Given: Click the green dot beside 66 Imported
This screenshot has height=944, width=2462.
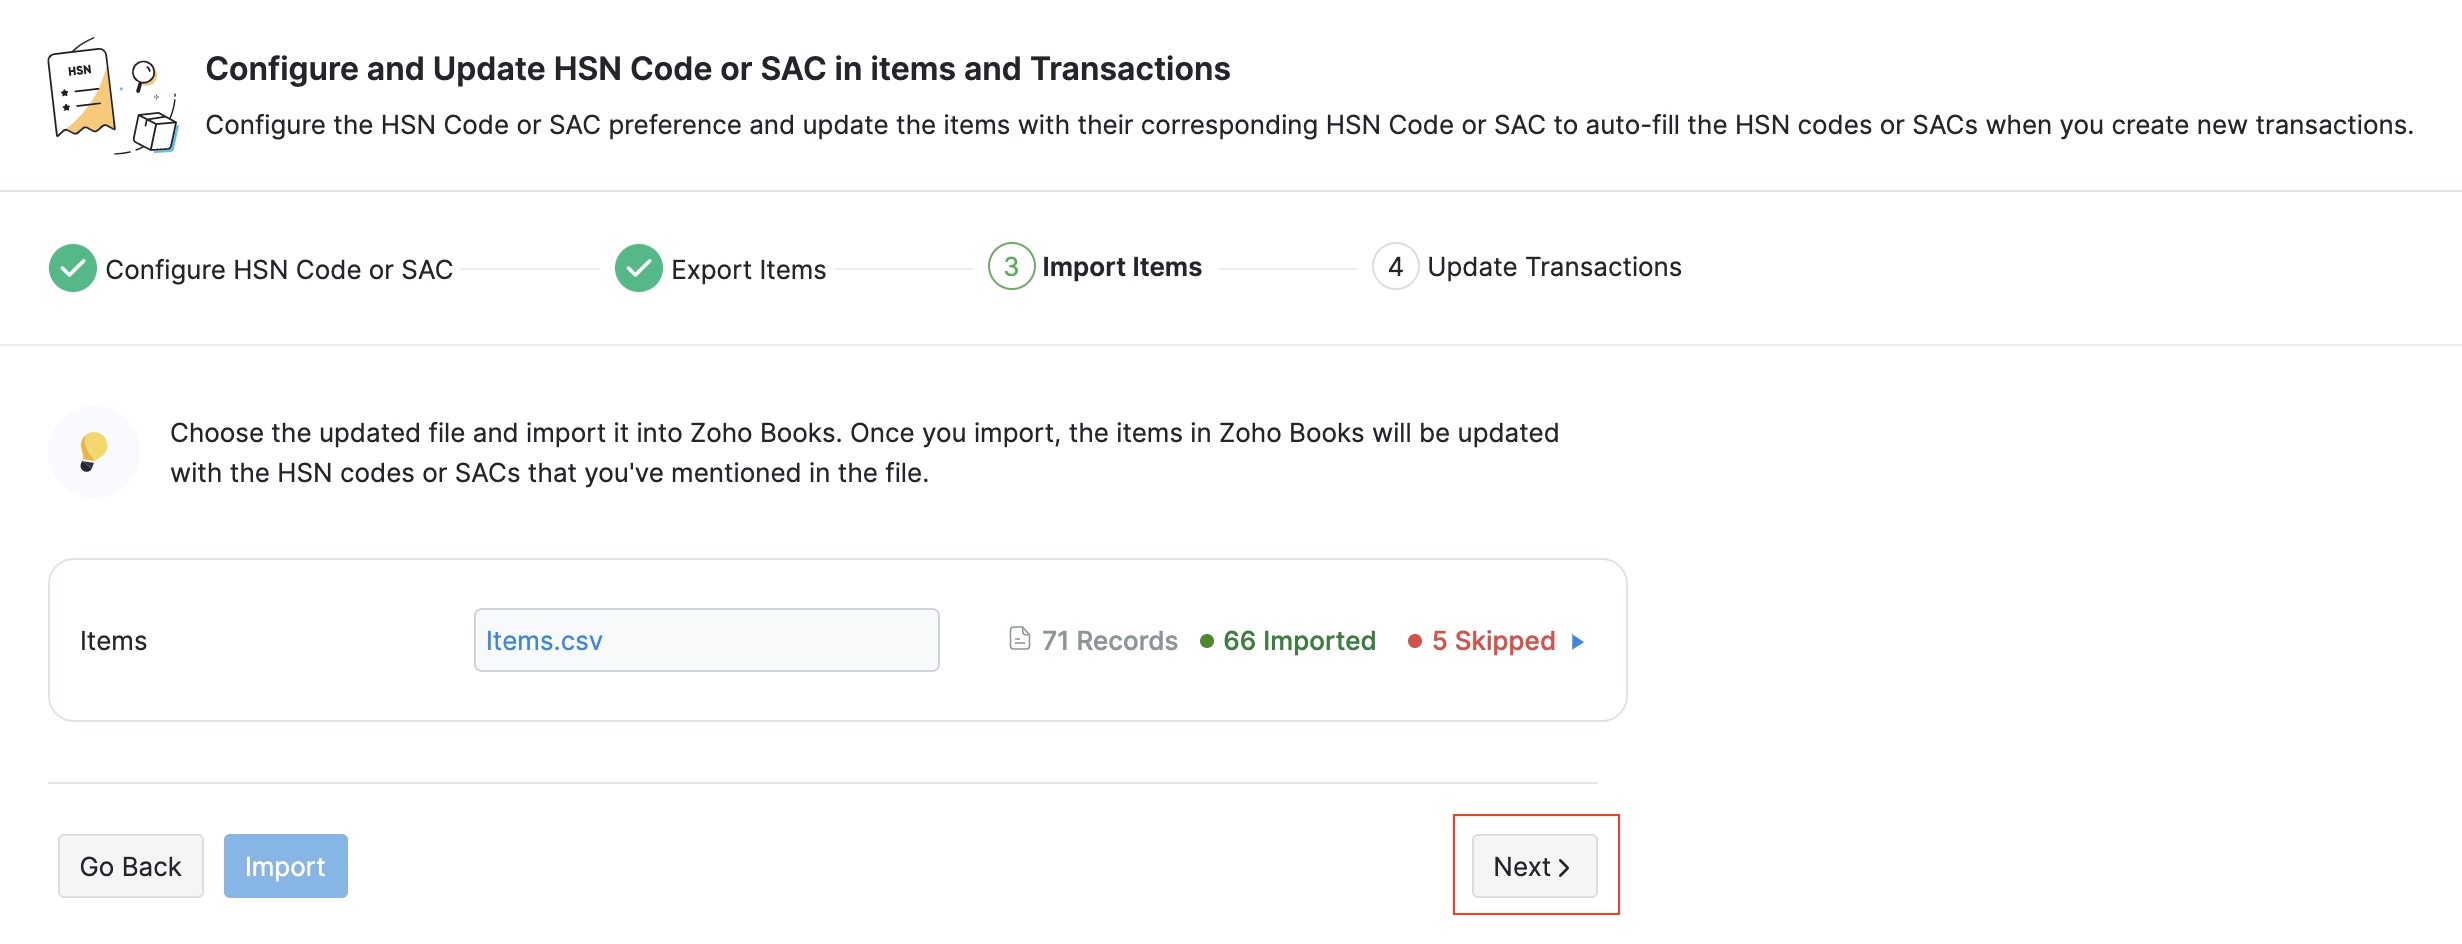Looking at the screenshot, I should point(1206,641).
